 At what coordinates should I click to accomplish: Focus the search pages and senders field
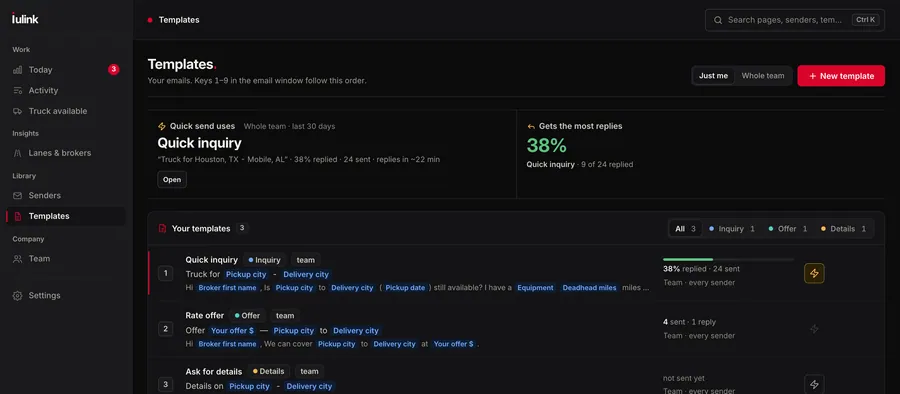pyautogui.click(x=794, y=20)
